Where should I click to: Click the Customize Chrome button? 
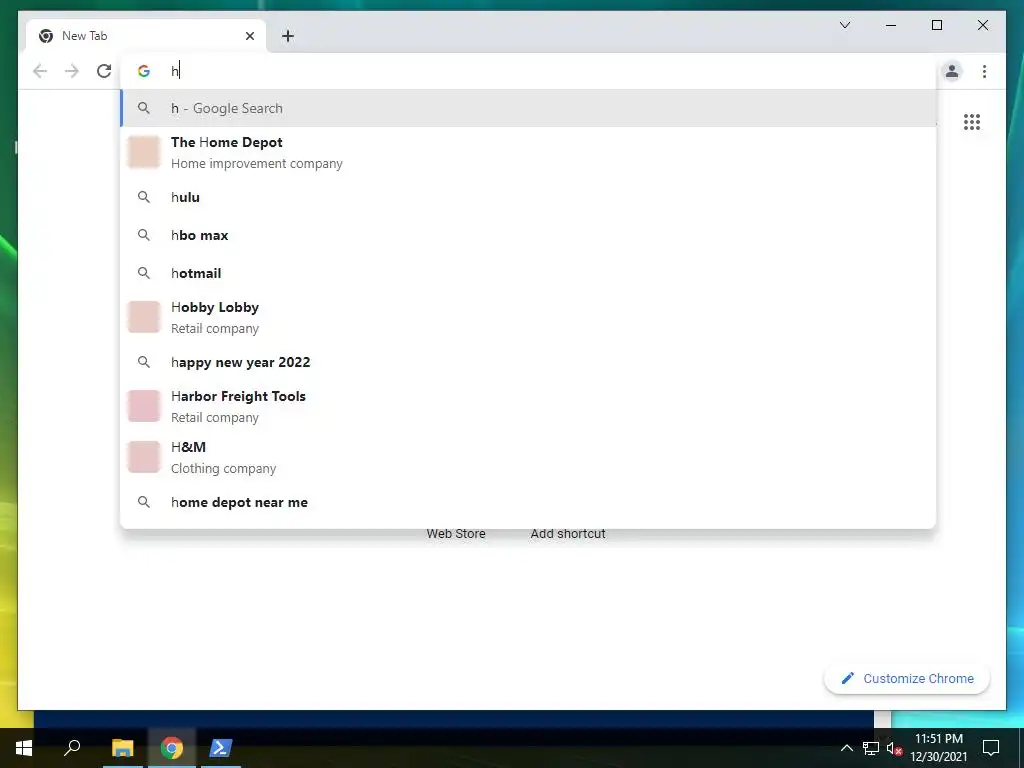coord(907,679)
